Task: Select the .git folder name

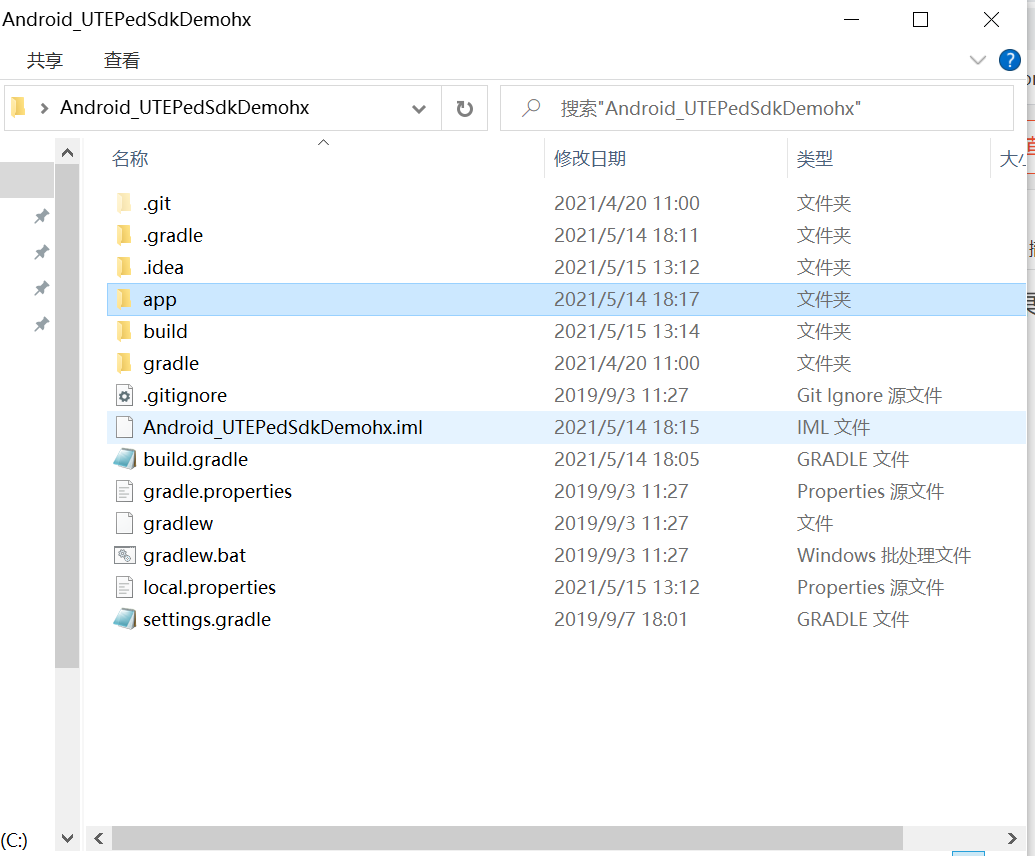Action: pos(157,203)
